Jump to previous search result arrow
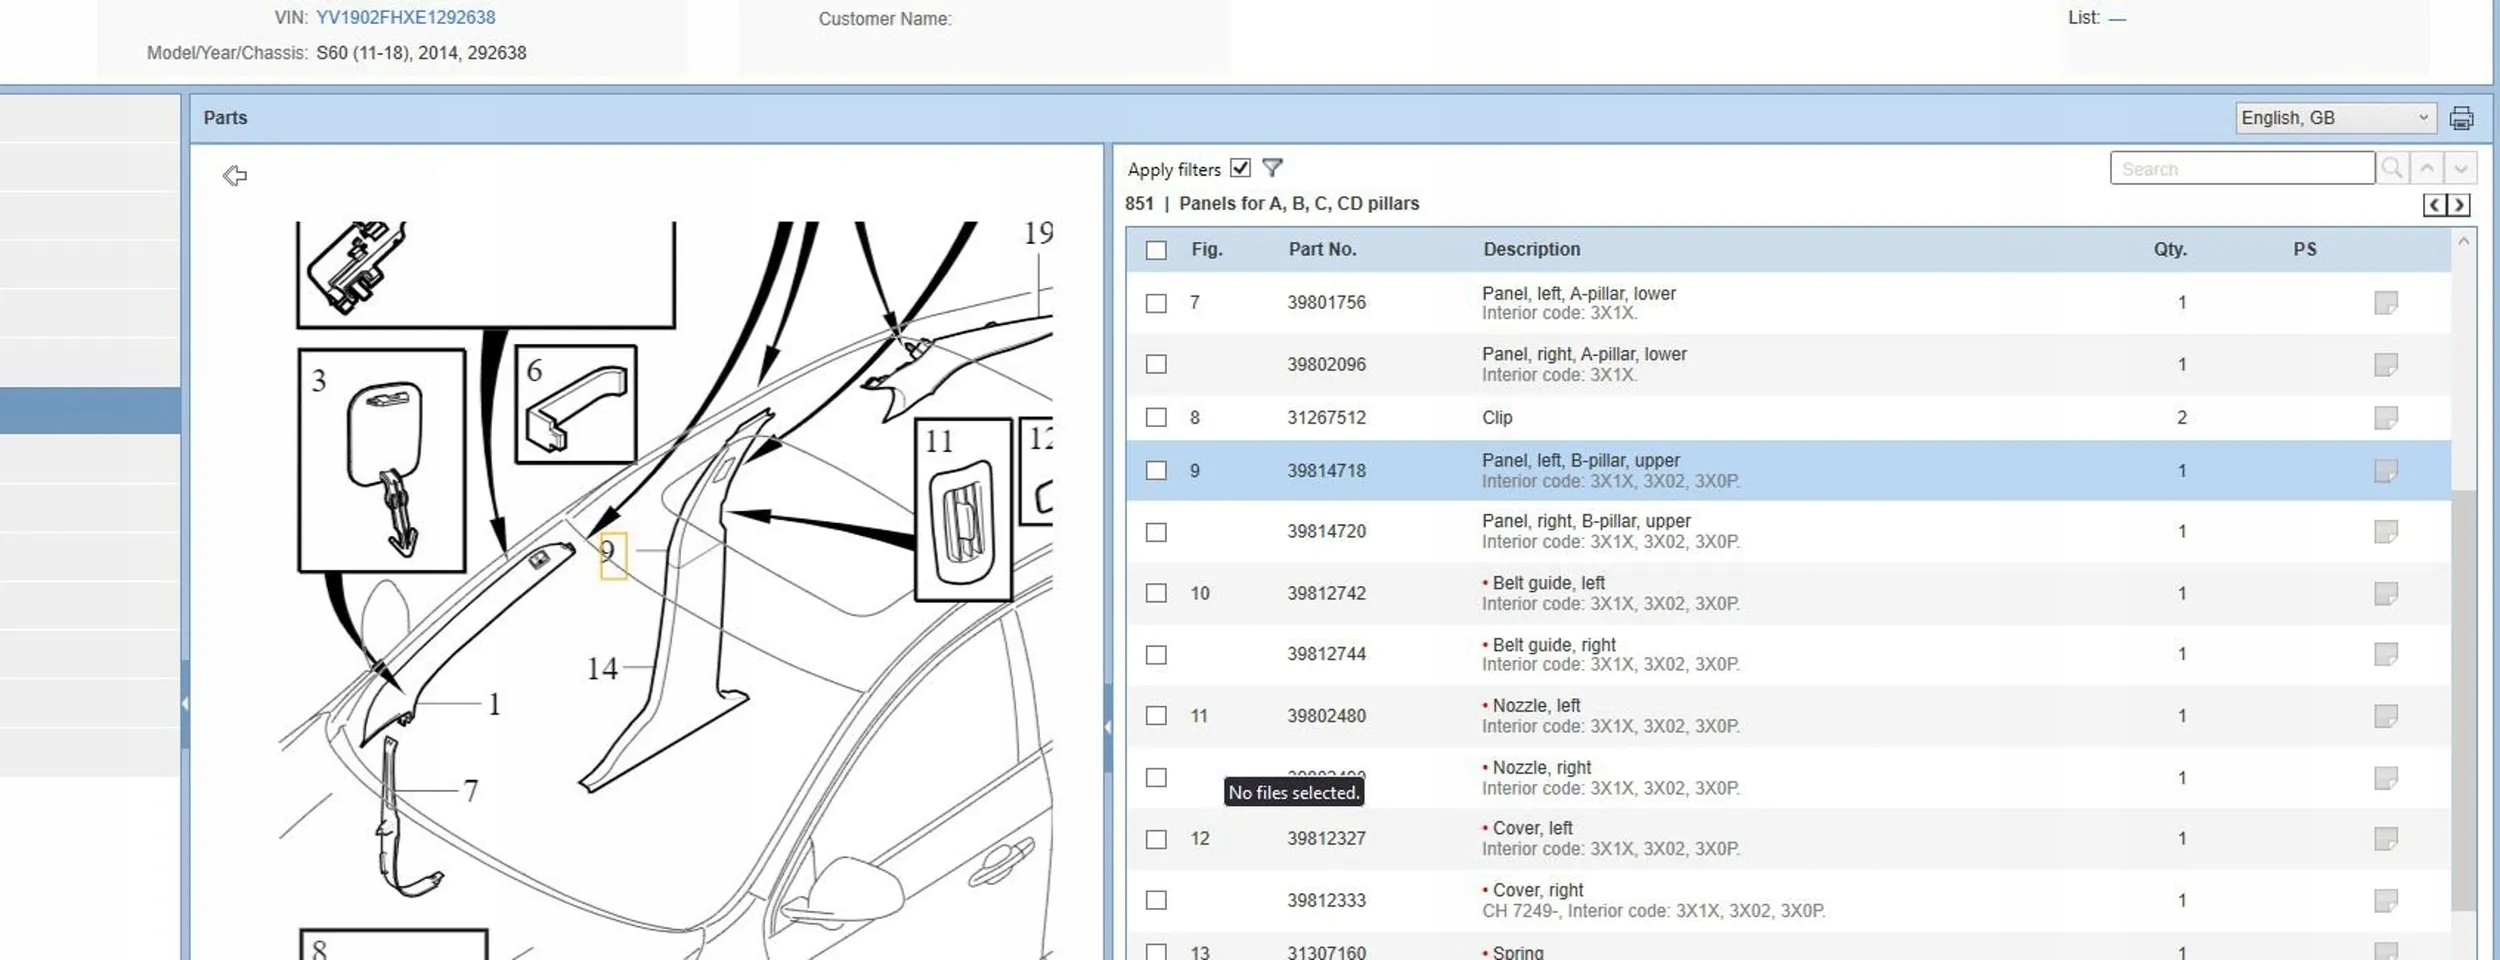This screenshot has width=2500, height=960. point(2427,168)
